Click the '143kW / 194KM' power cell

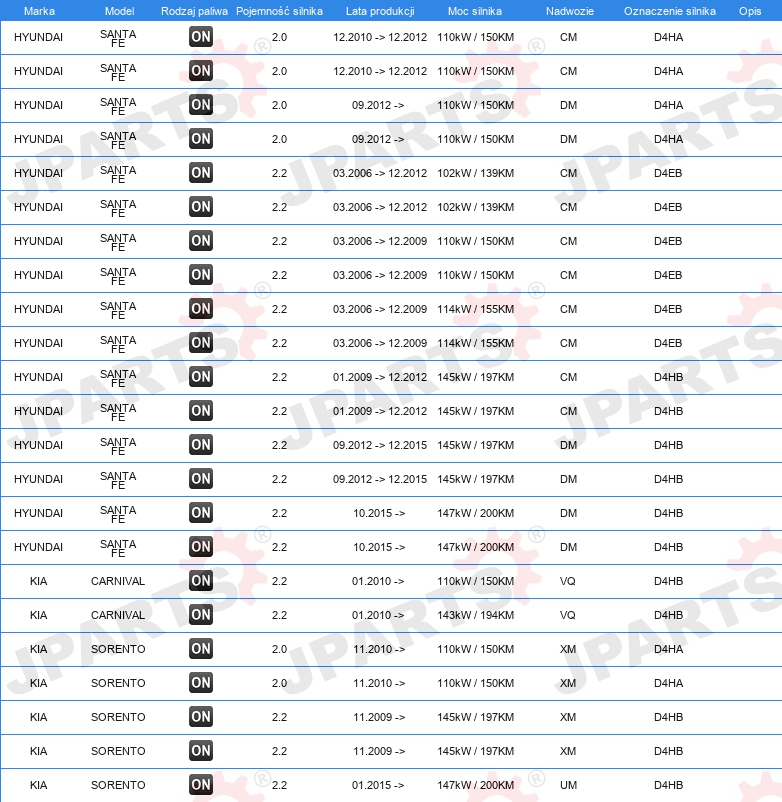click(x=476, y=615)
